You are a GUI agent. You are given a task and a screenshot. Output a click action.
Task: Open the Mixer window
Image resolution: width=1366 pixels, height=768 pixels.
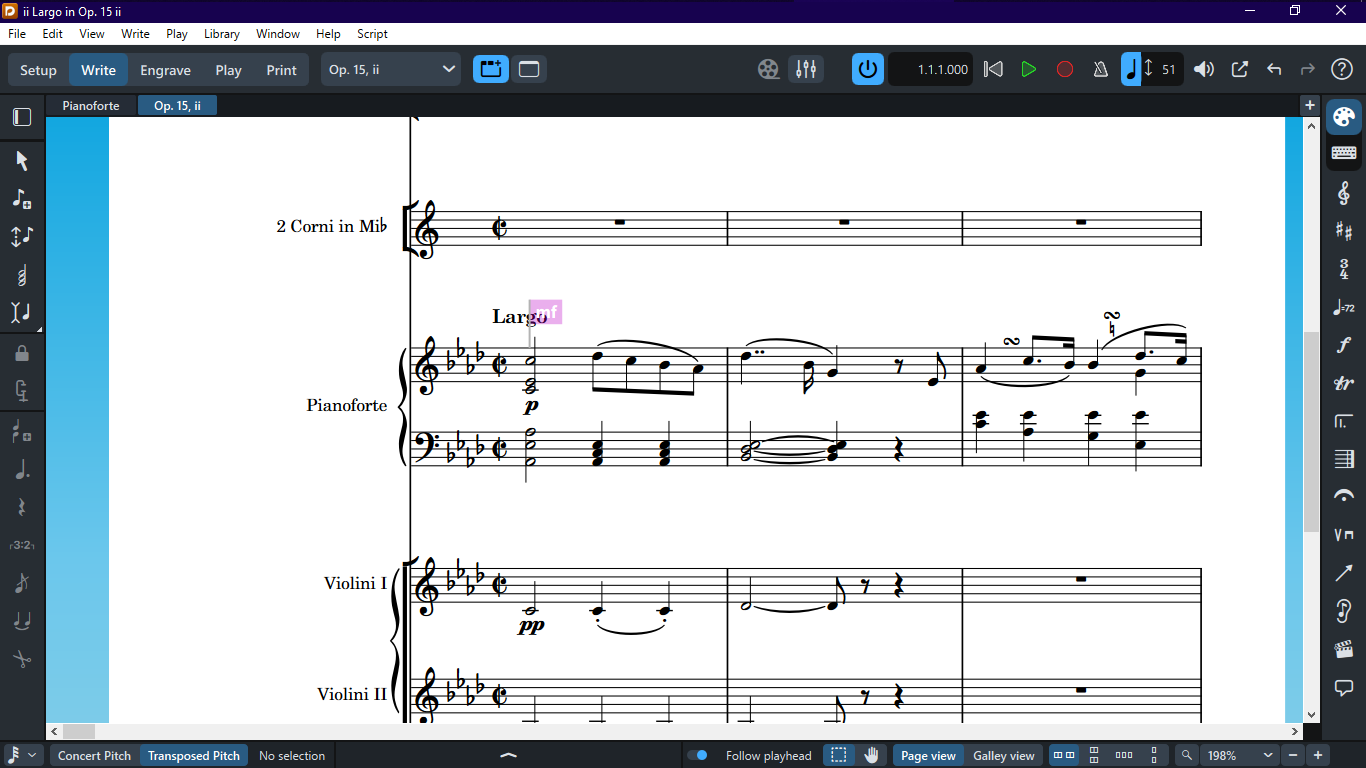(x=806, y=69)
